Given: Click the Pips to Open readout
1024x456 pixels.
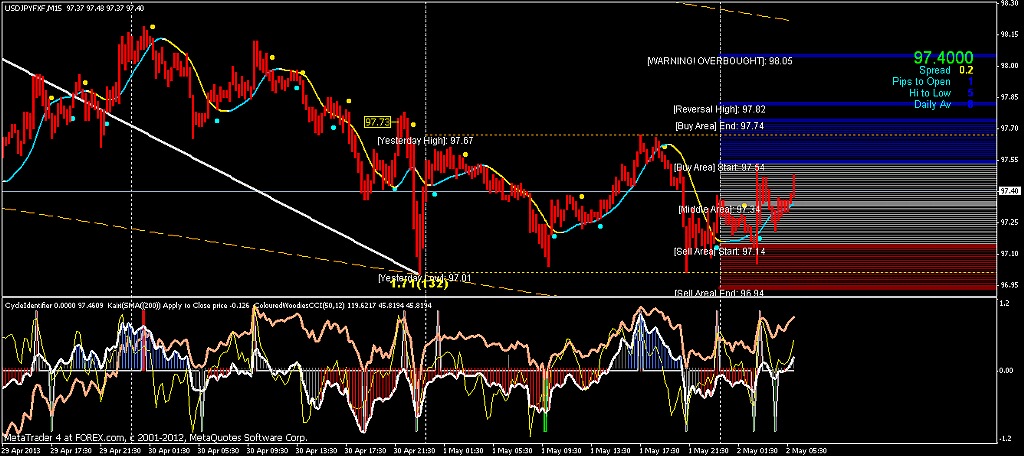Looking at the screenshot, I should click(x=933, y=82).
